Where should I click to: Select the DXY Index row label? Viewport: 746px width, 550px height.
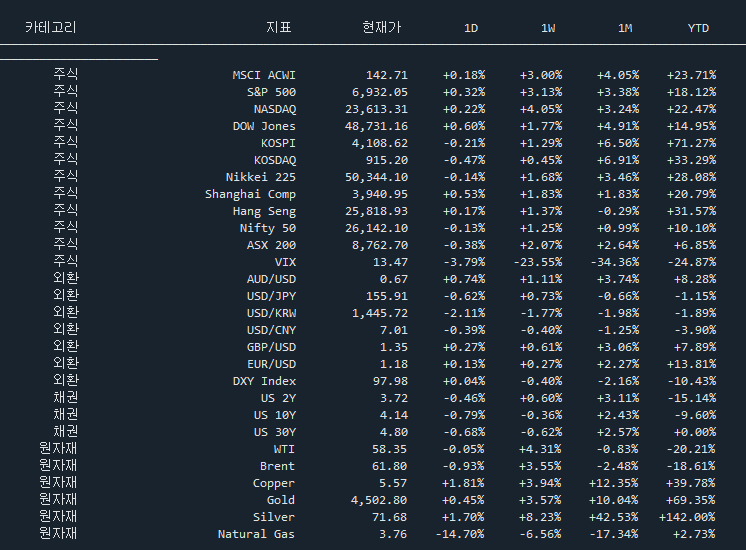pyautogui.click(x=264, y=381)
